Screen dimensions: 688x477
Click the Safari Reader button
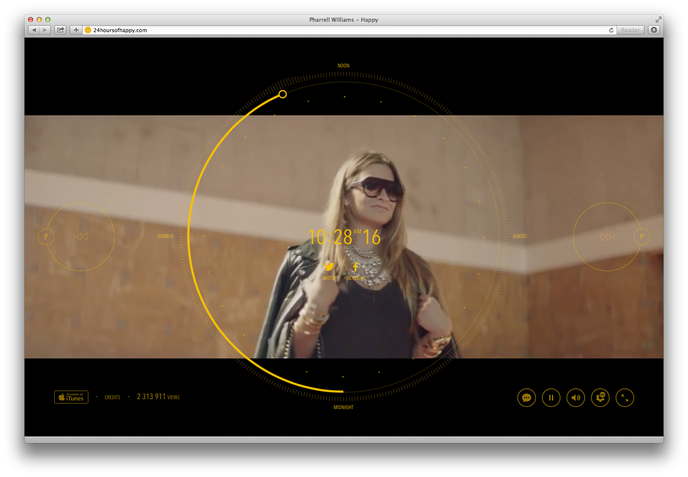(631, 30)
